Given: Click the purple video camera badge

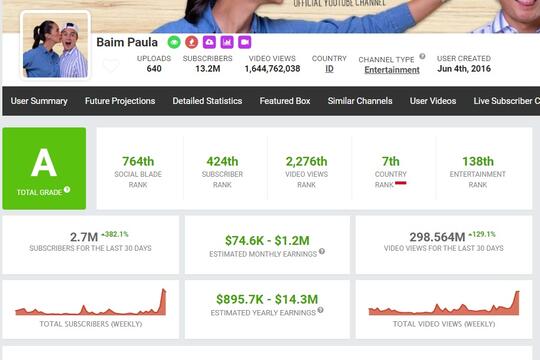Looking at the screenshot, I should pos(245,42).
